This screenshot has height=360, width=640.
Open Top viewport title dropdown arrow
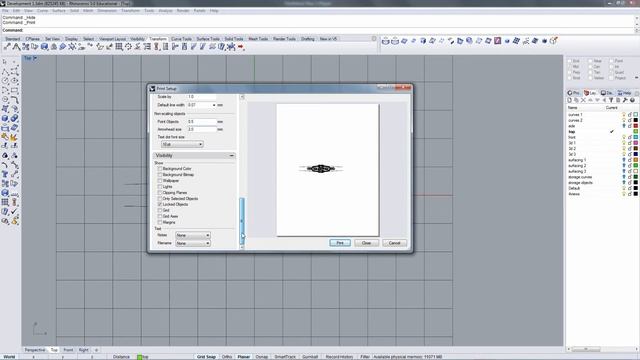(35, 58)
